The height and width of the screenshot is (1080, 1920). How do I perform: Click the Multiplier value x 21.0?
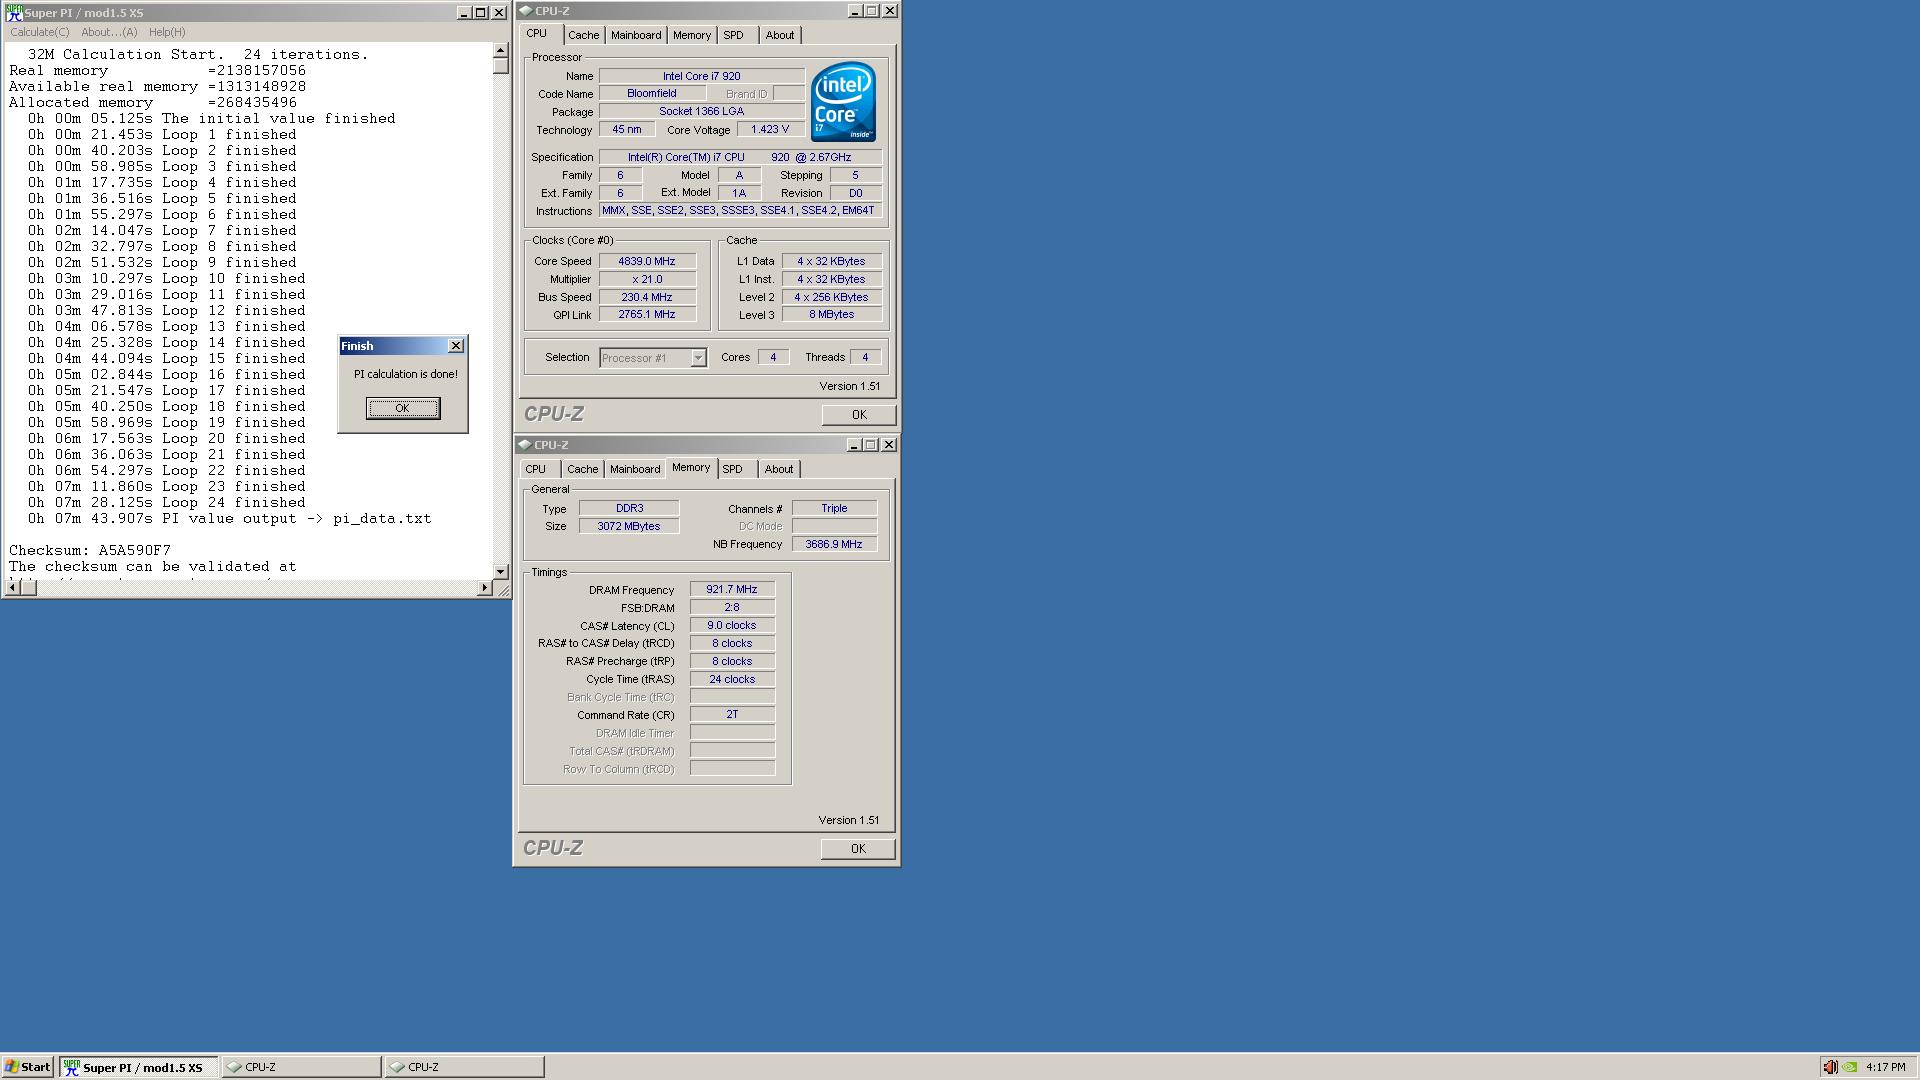tap(647, 279)
